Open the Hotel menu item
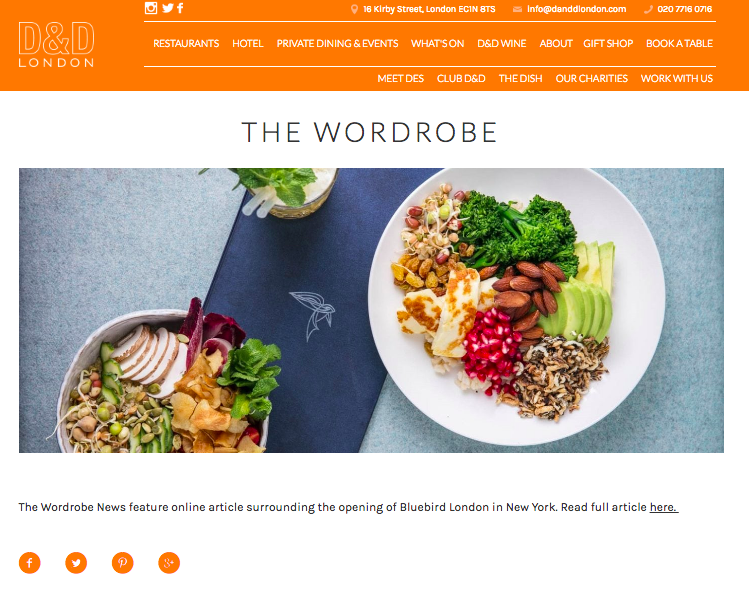749x616 pixels. click(247, 43)
